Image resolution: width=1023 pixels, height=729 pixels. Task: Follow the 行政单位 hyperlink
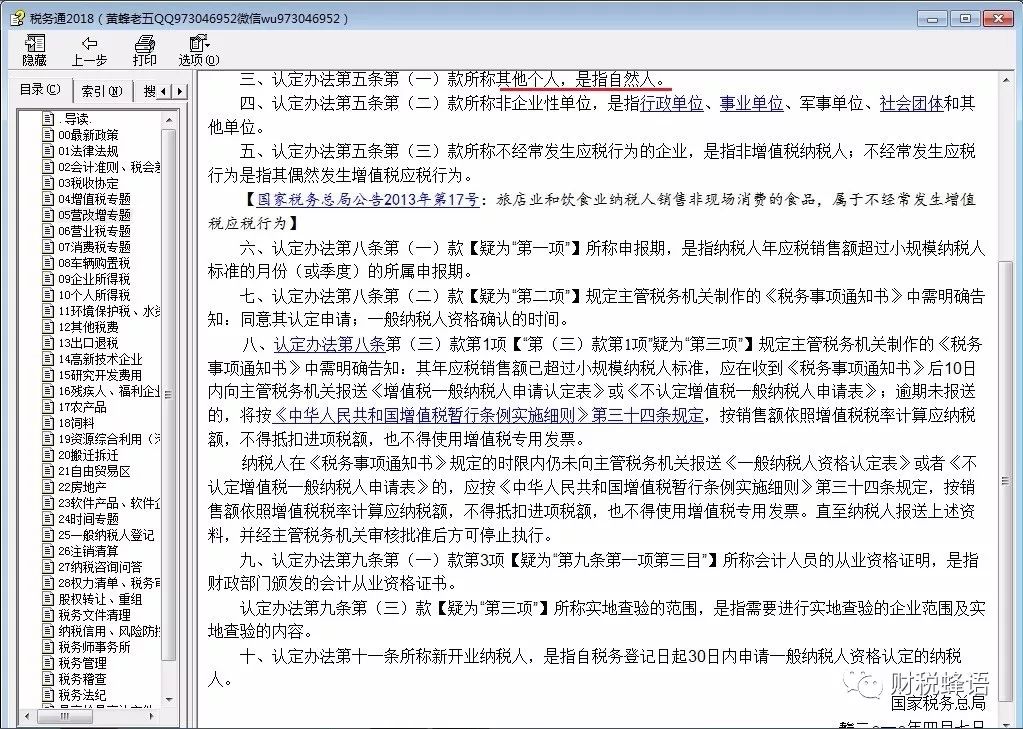pos(672,103)
